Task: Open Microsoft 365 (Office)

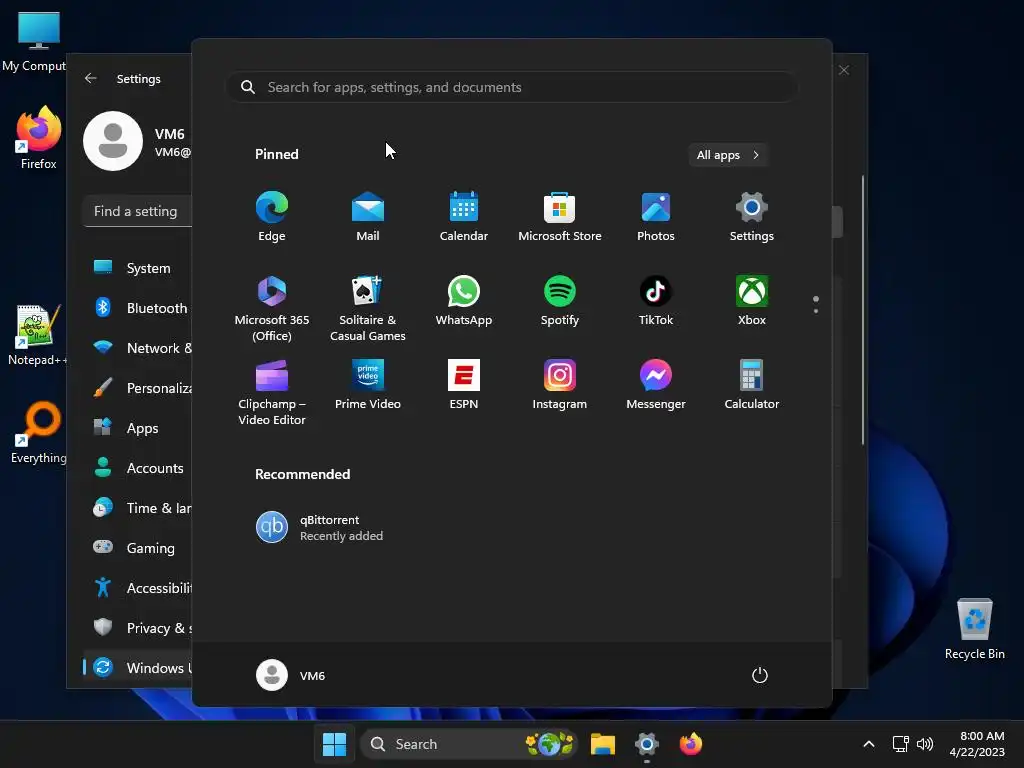Action: pos(272,309)
